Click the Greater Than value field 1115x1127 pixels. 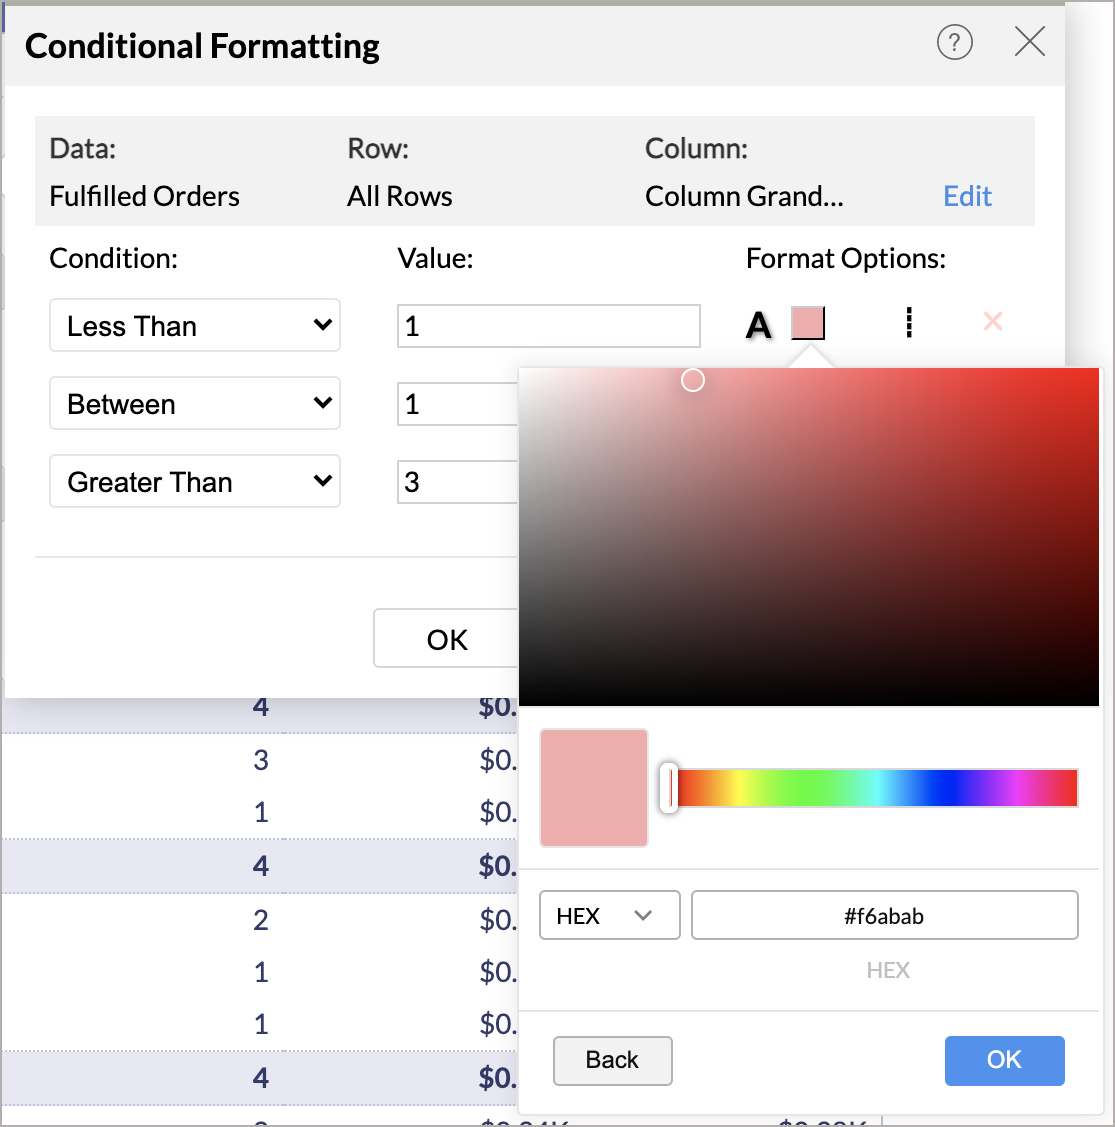click(x=458, y=482)
